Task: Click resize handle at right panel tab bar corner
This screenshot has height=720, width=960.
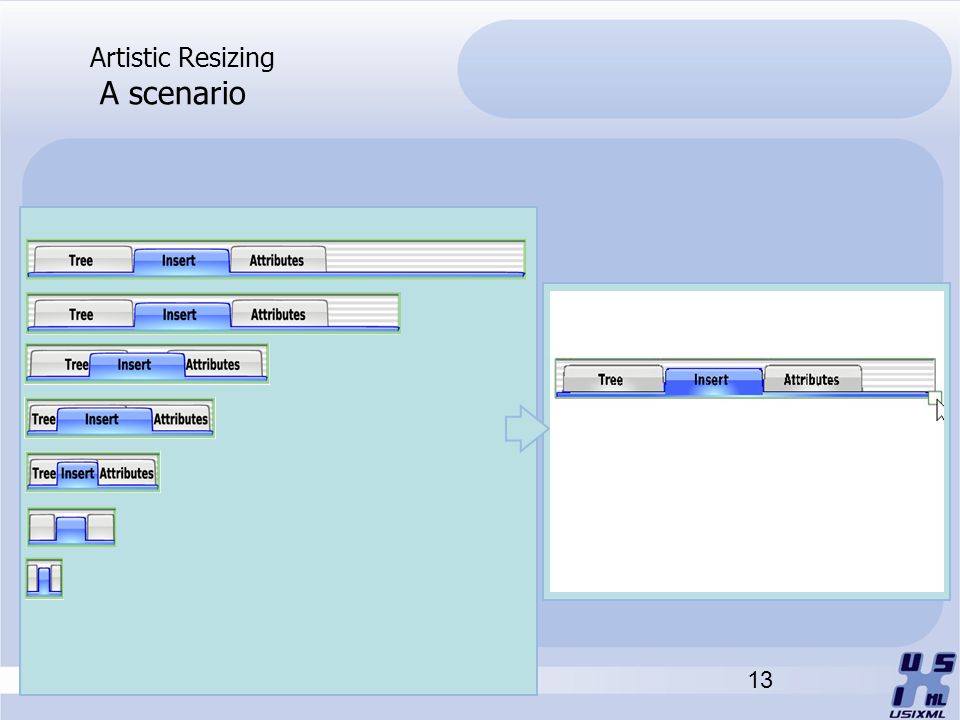Action: [934, 398]
